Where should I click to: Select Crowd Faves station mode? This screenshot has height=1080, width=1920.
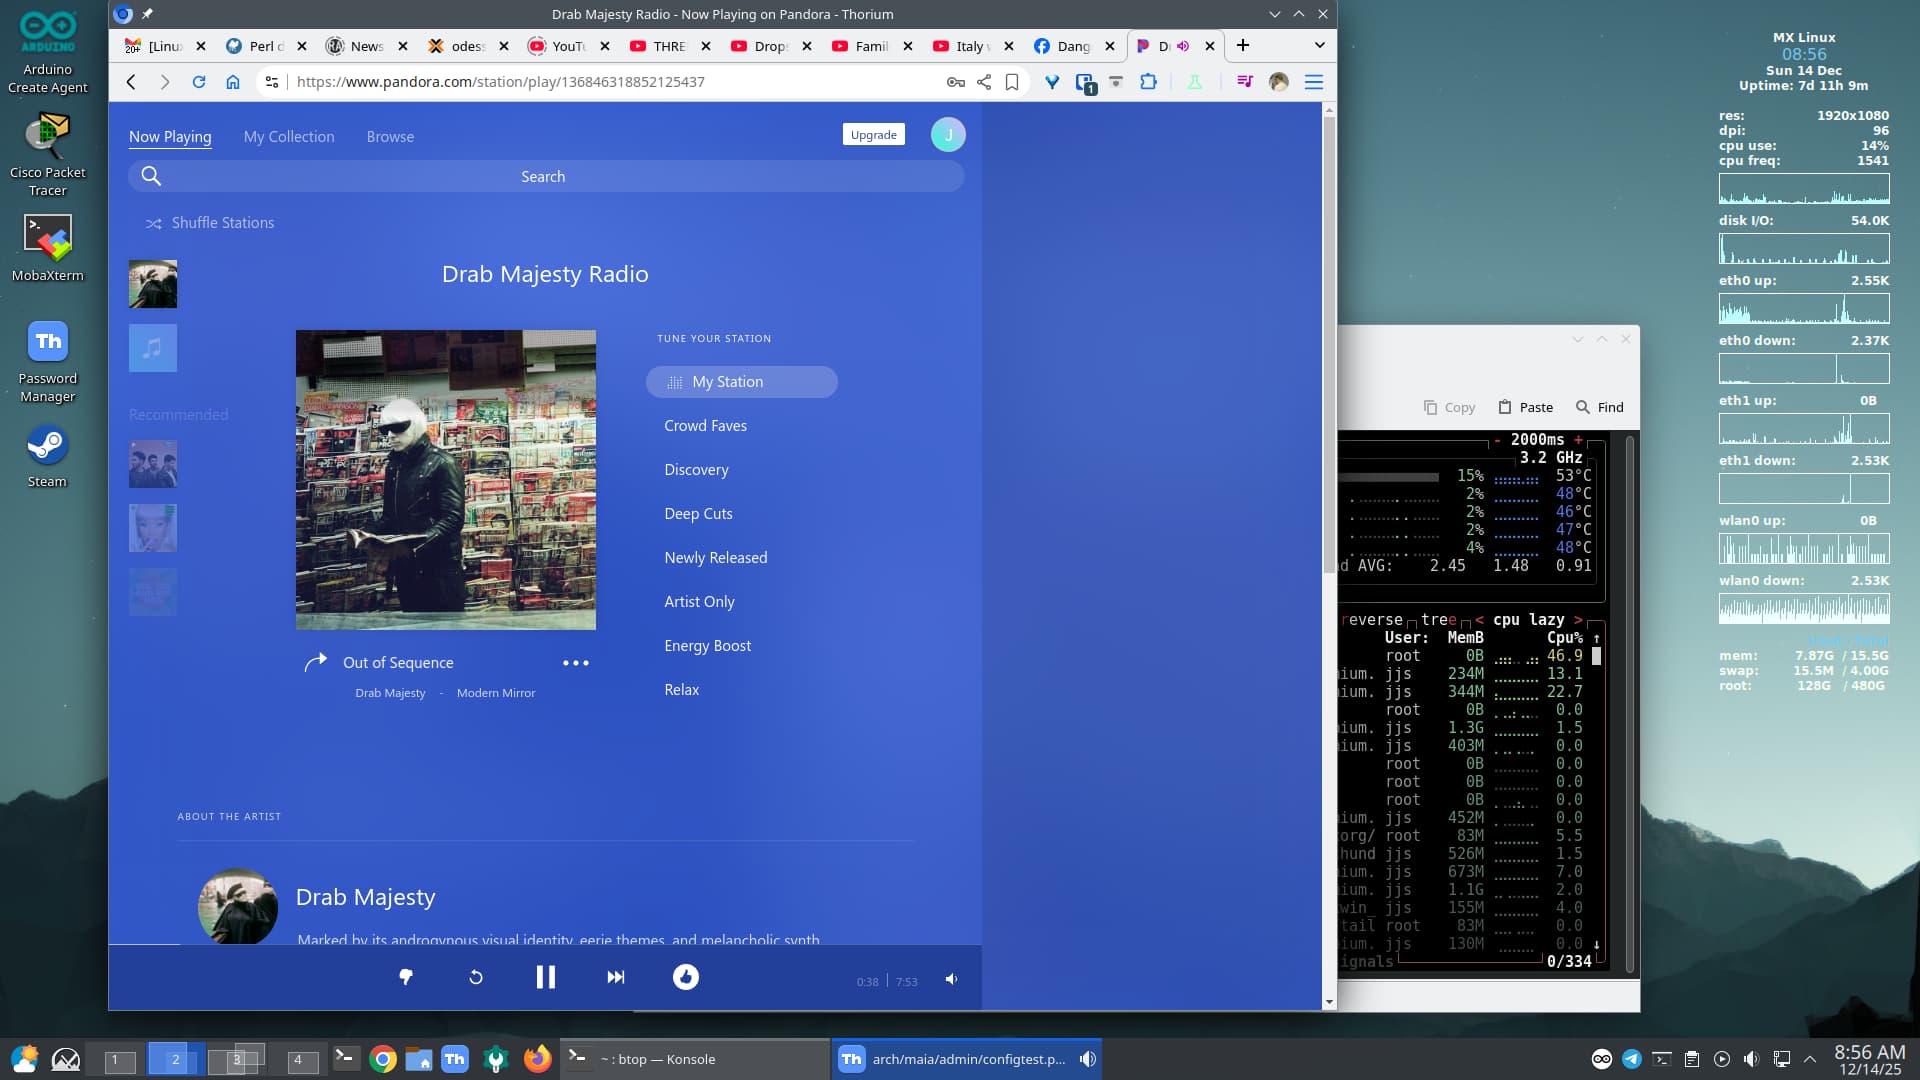705,426
